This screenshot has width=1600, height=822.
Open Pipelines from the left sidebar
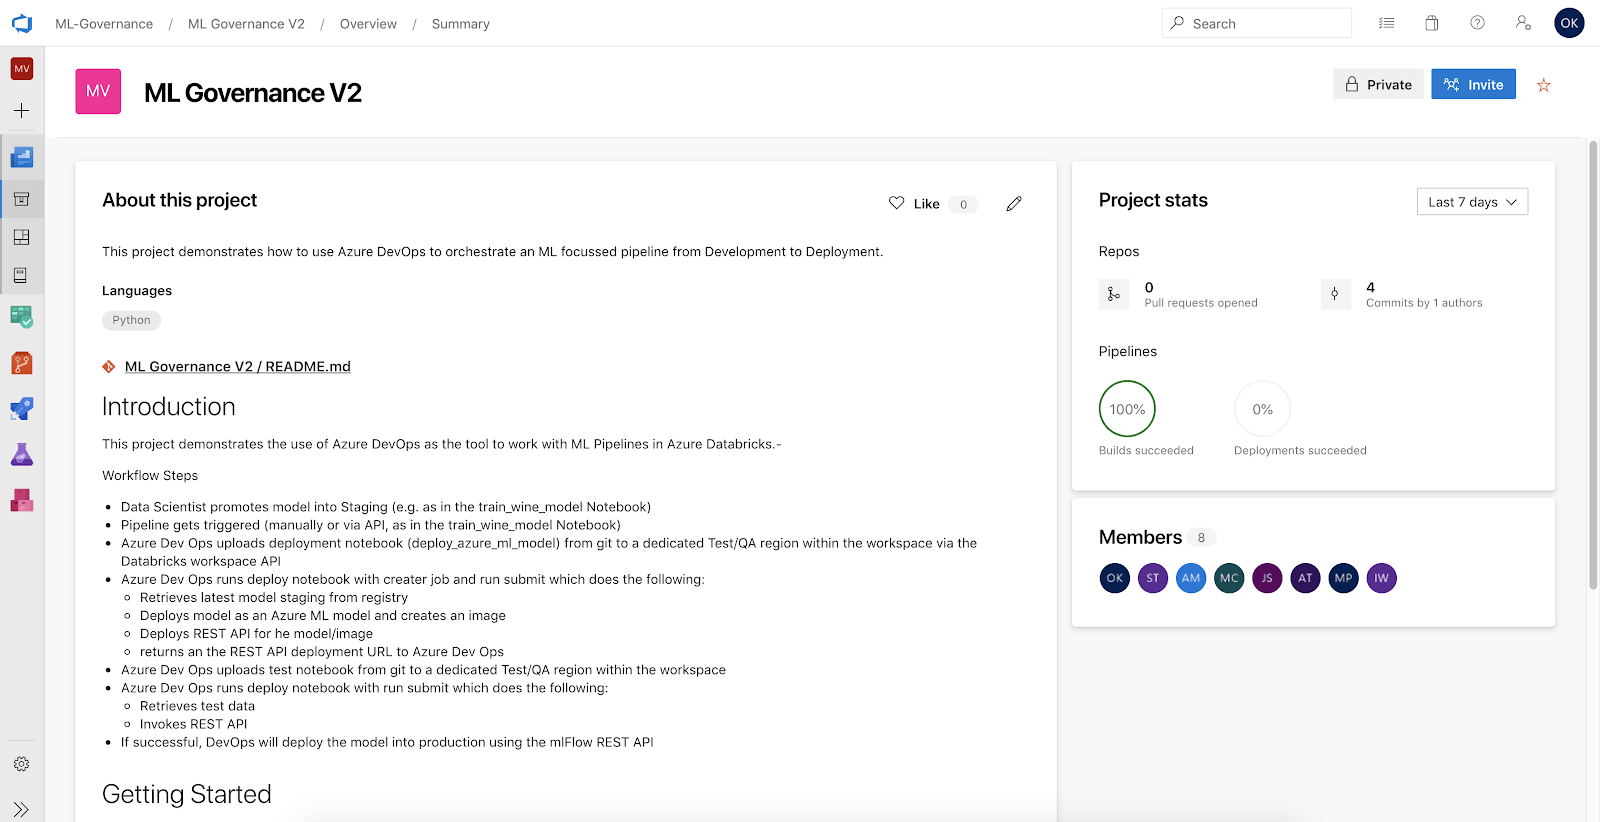(x=21, y=409)
